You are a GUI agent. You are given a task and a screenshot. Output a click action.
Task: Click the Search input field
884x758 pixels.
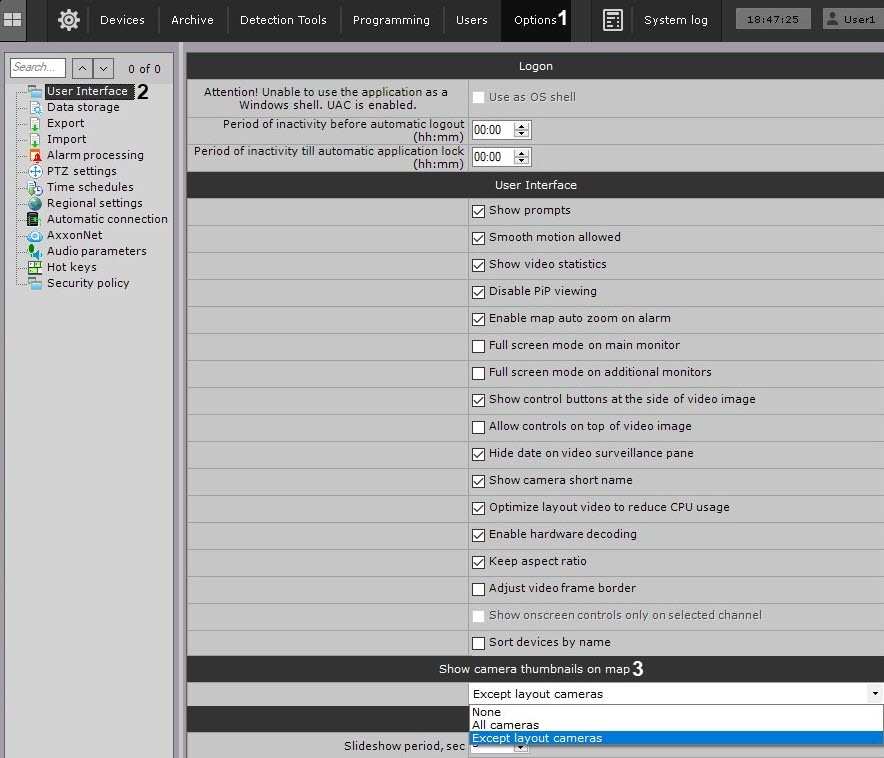[x=38, y=68]
